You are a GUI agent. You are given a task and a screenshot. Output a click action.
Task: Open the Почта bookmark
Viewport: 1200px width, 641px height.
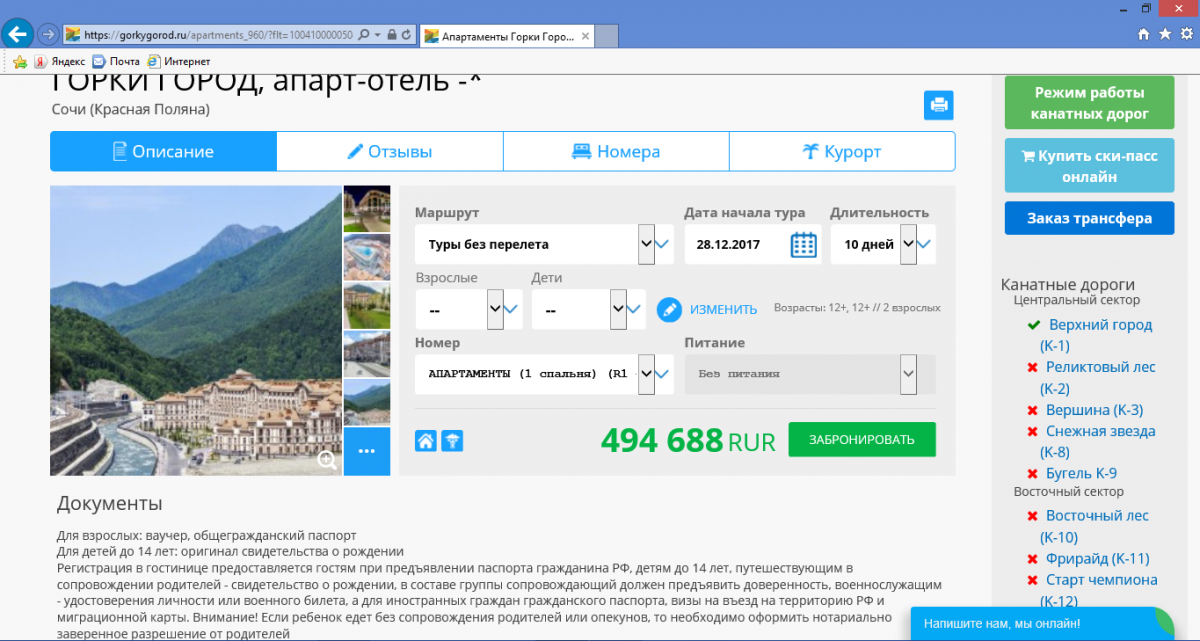116,61
